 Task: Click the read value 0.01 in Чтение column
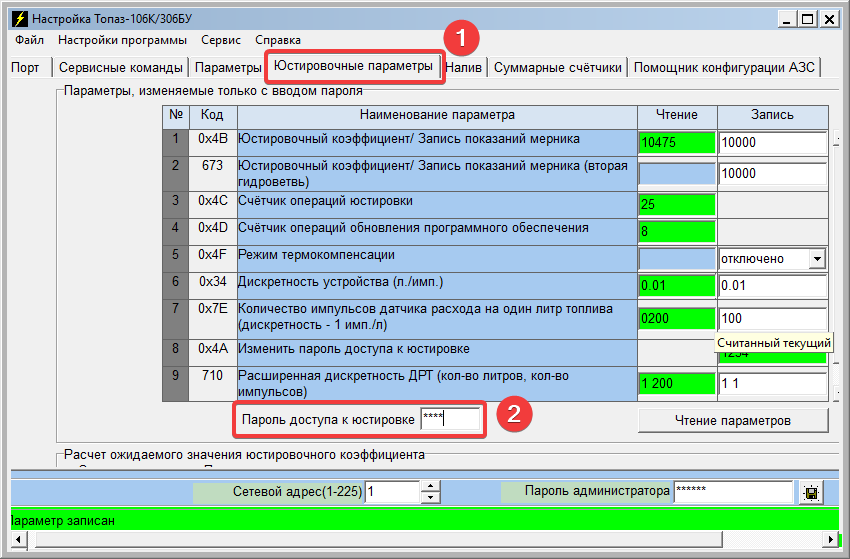pyautogui.click(x=677, y=286)
